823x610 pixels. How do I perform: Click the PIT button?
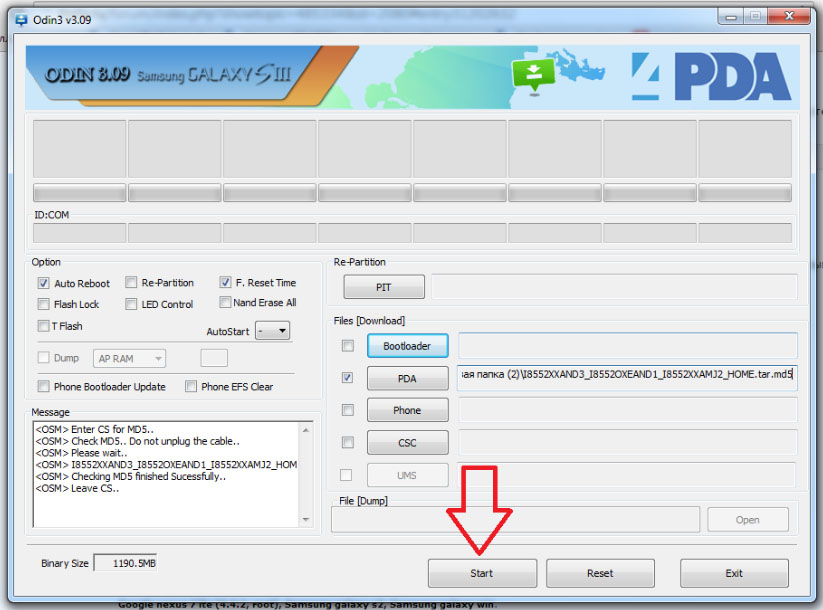tap(384, 287)
